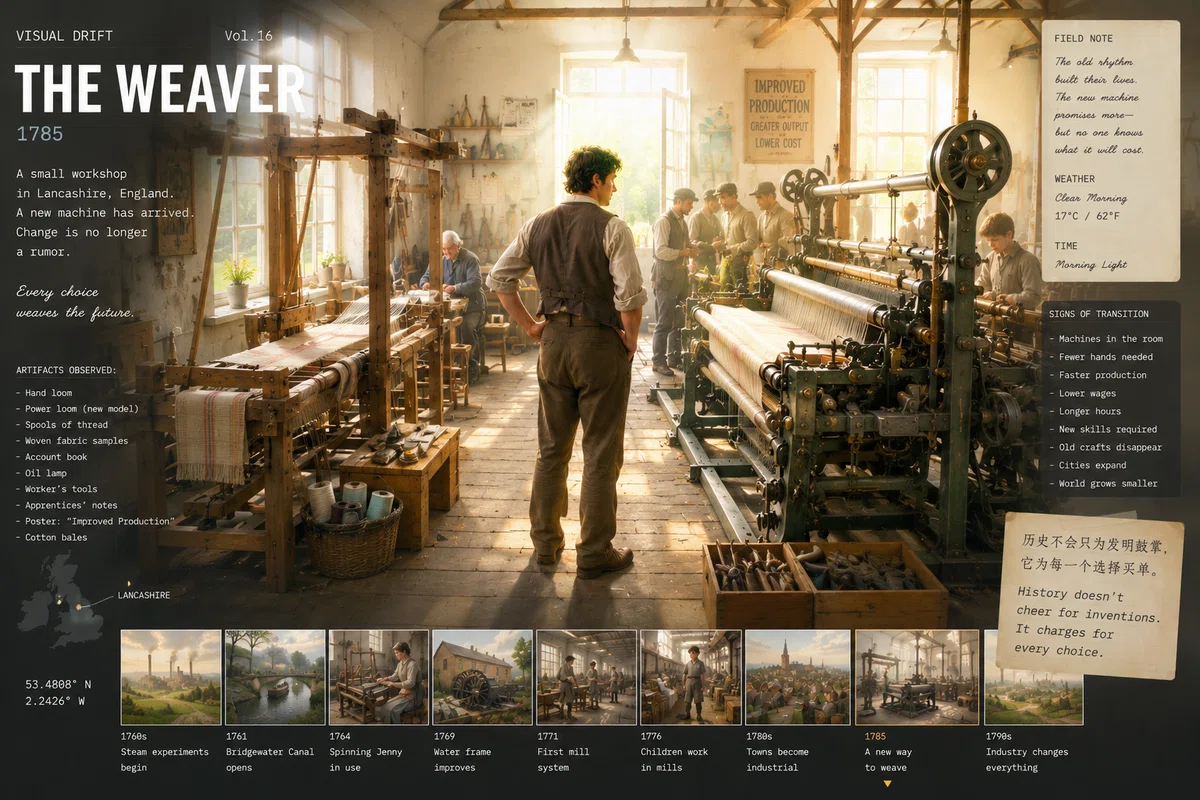Open the 1776 children in mills thumbnail
This screenshot has height=800, width=1200.
click(691, 677)
